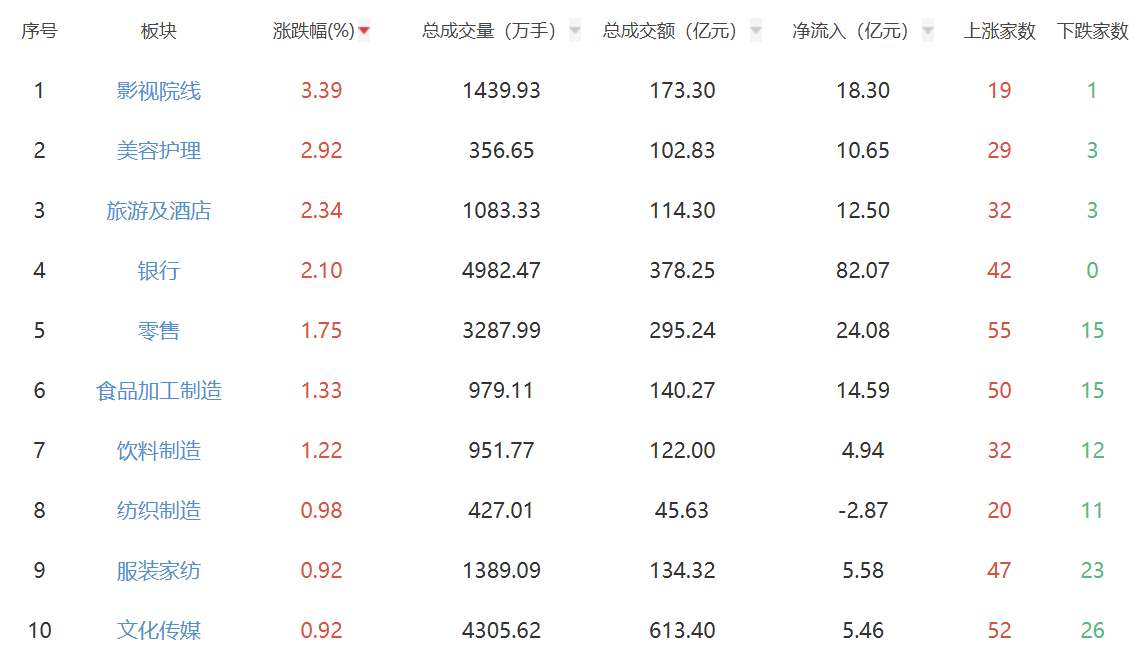The height and width of the screenshot is (667, 1143).
Task: Click the 净流入（亿元）header label
Action: tap(850, 31)
